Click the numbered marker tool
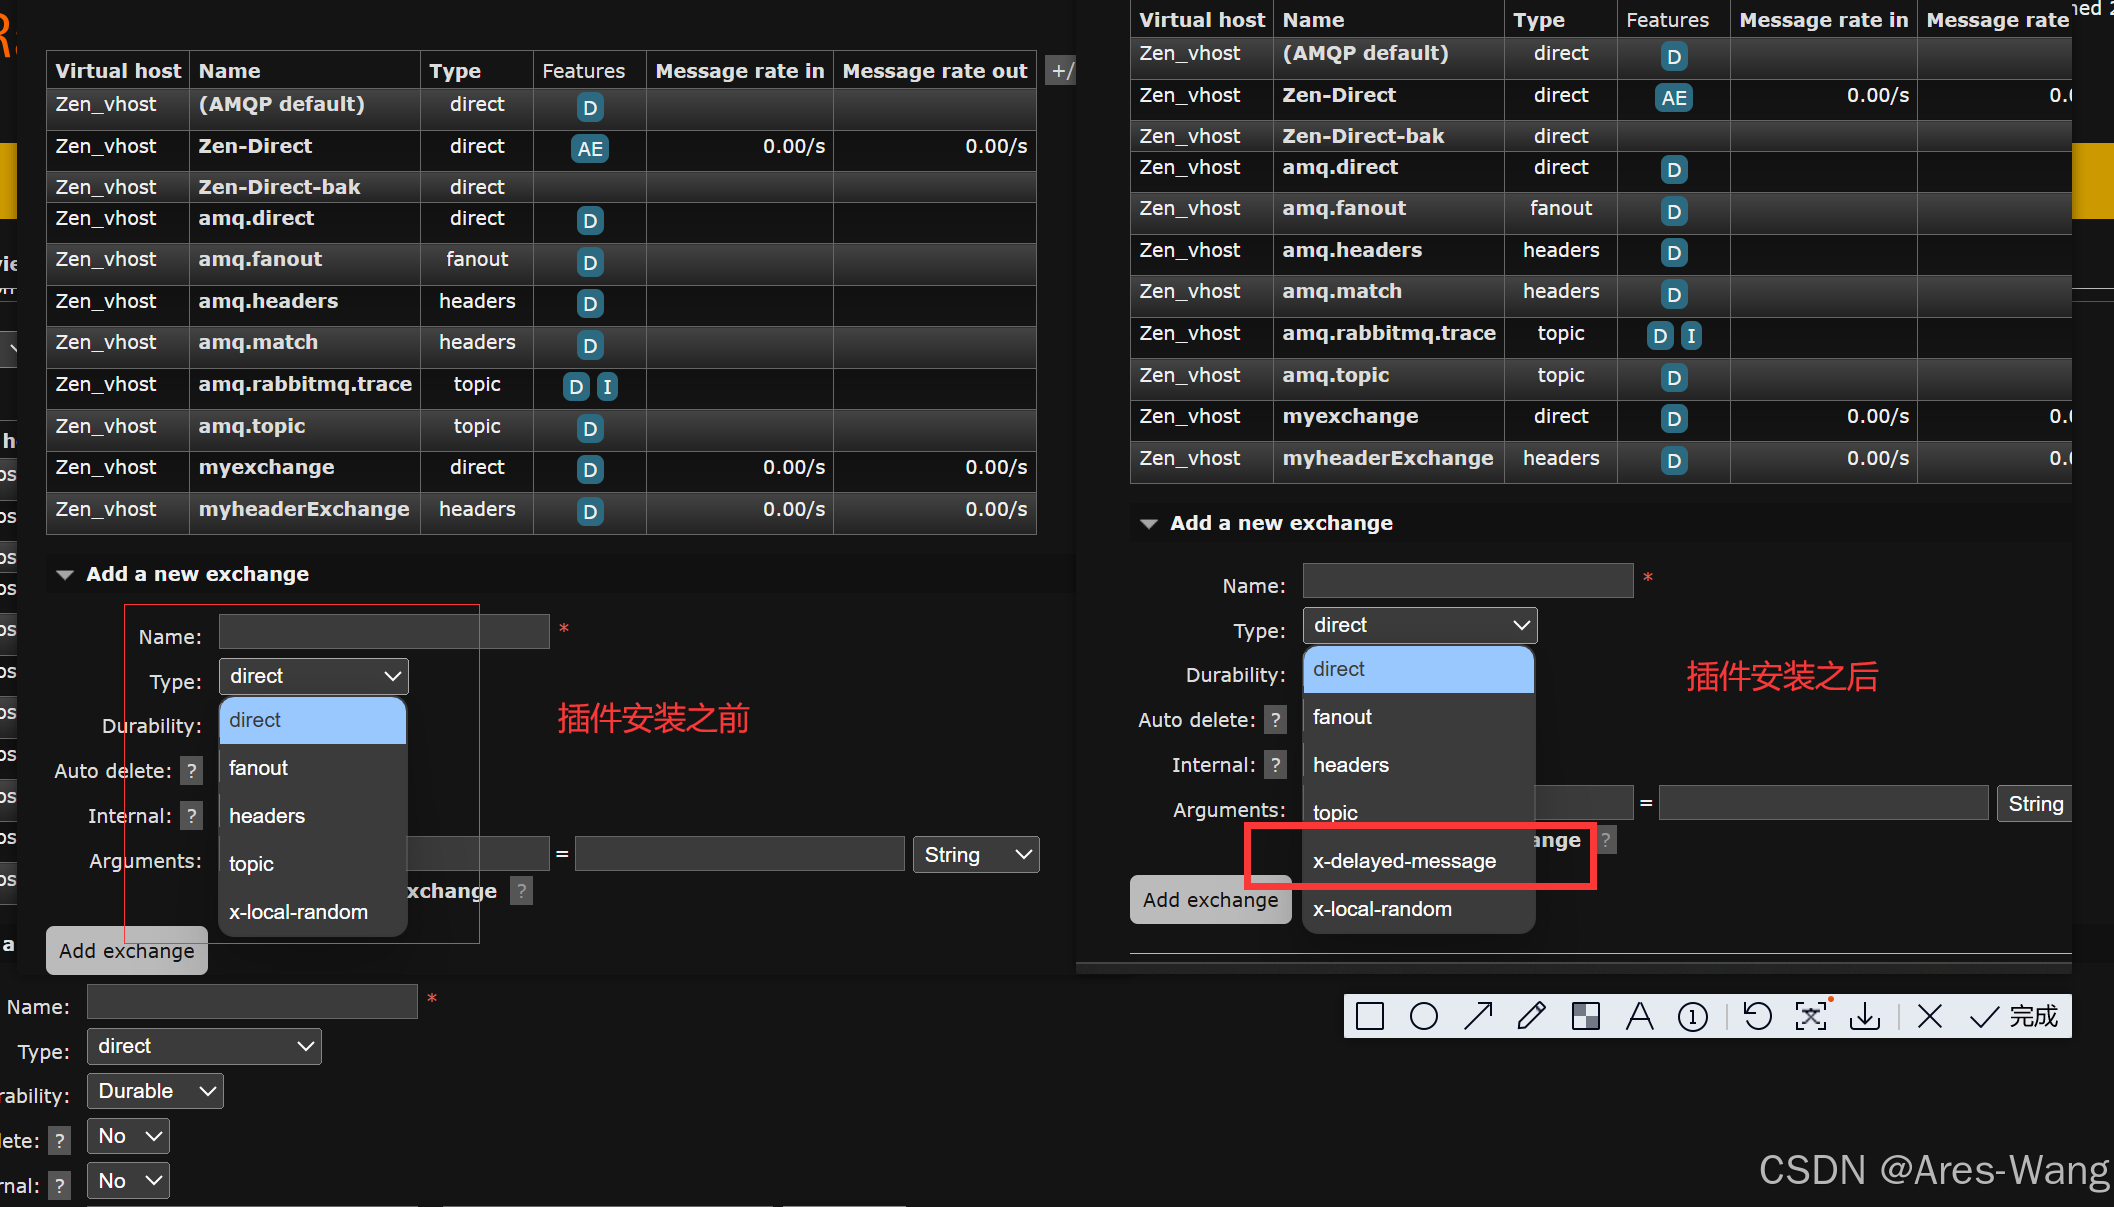2114x1207 pixels. click(1693, 1017)
